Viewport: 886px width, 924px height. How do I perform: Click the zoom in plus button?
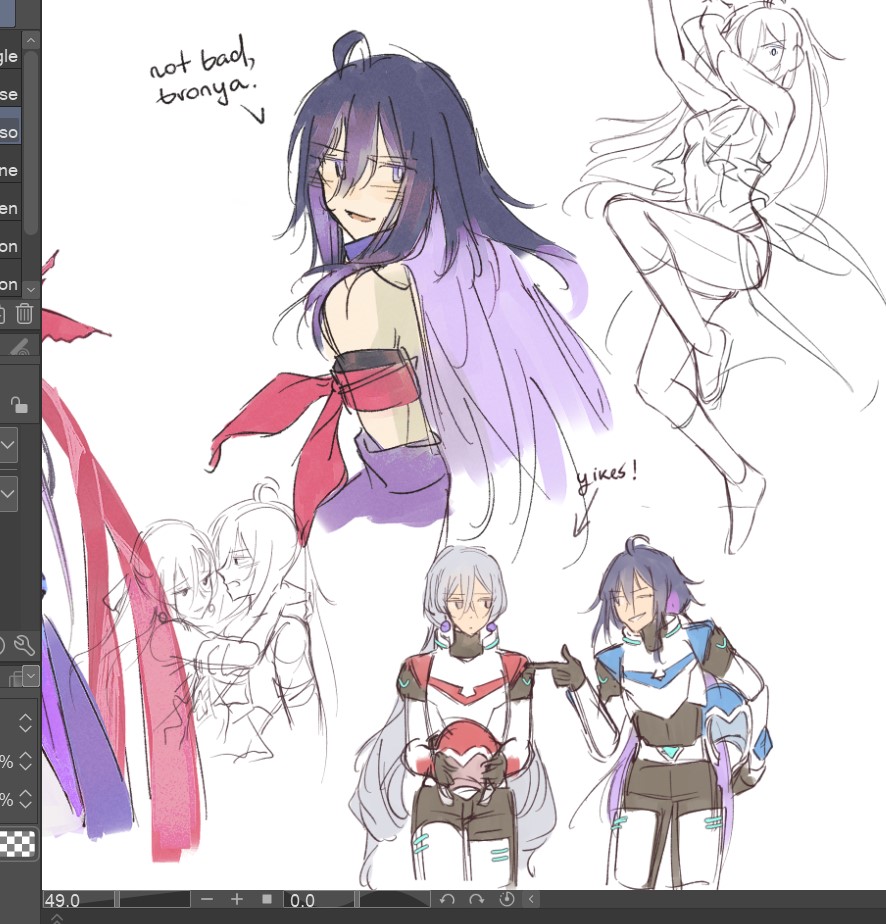point(237,899)
